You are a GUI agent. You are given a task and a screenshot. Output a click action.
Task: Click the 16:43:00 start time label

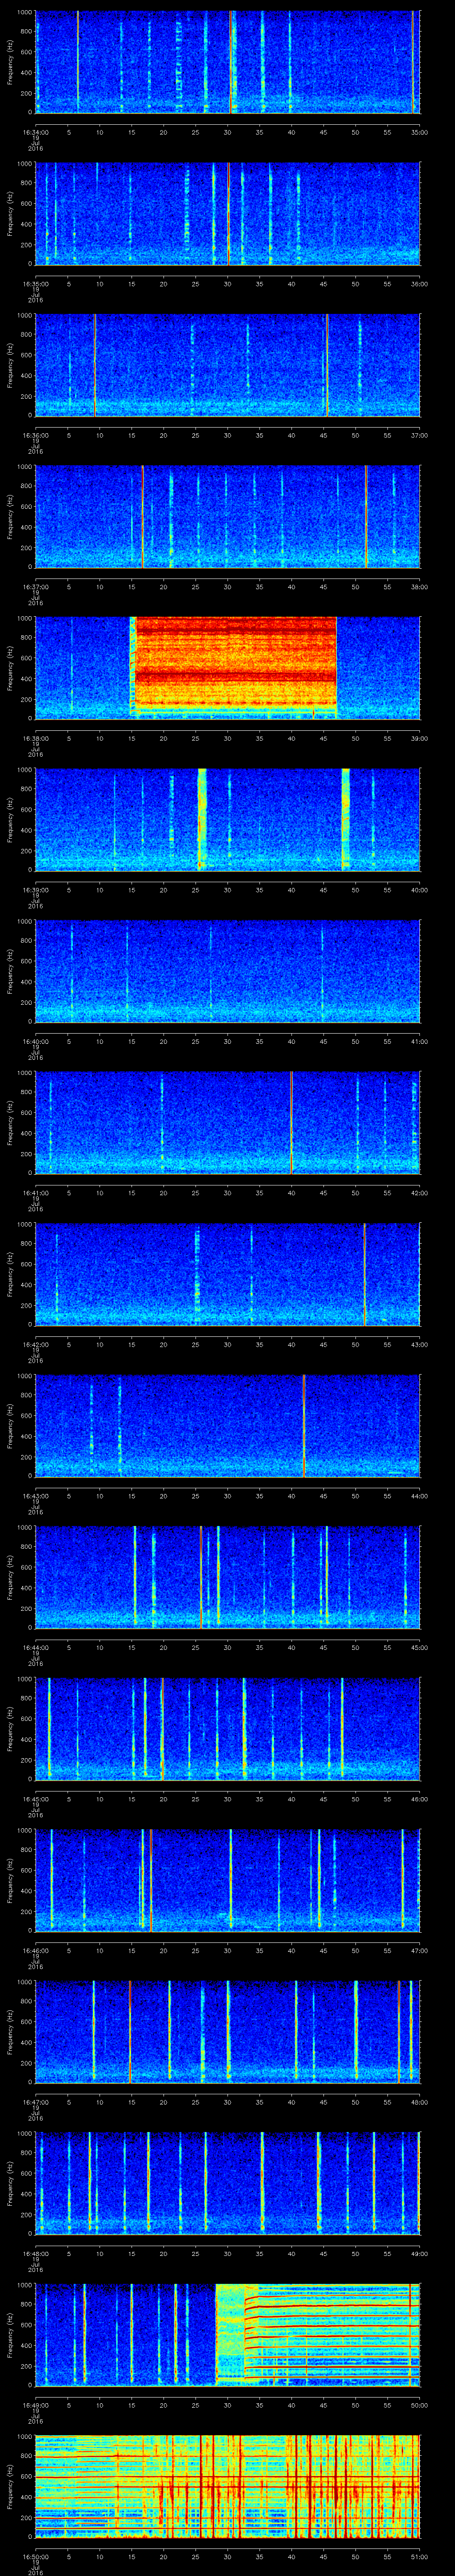click(35, 1496)
